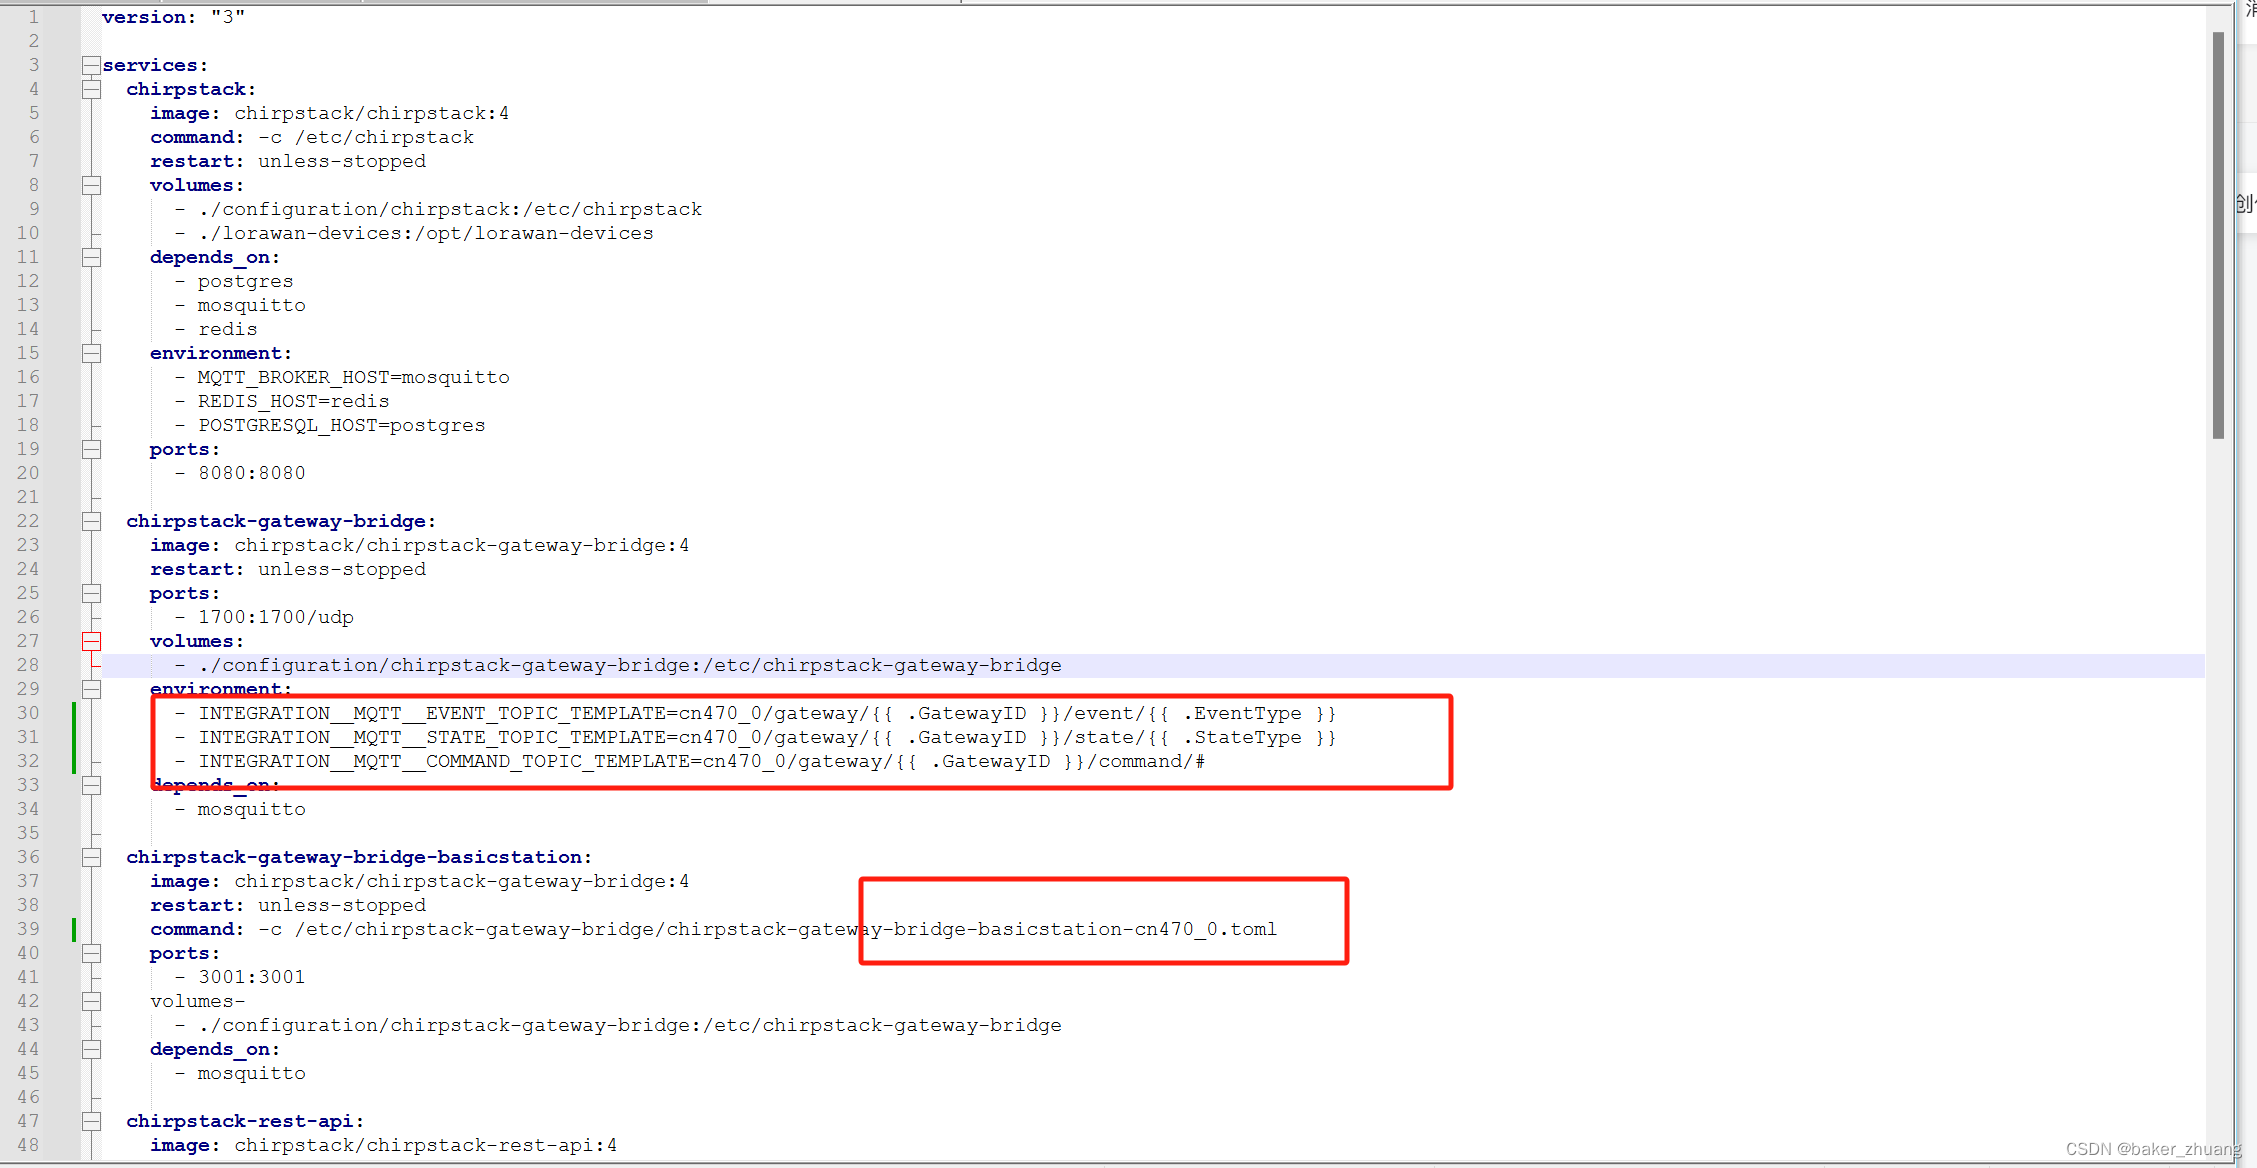
Task: Click line number 39 in the margin
Action: tap(28, 929)
